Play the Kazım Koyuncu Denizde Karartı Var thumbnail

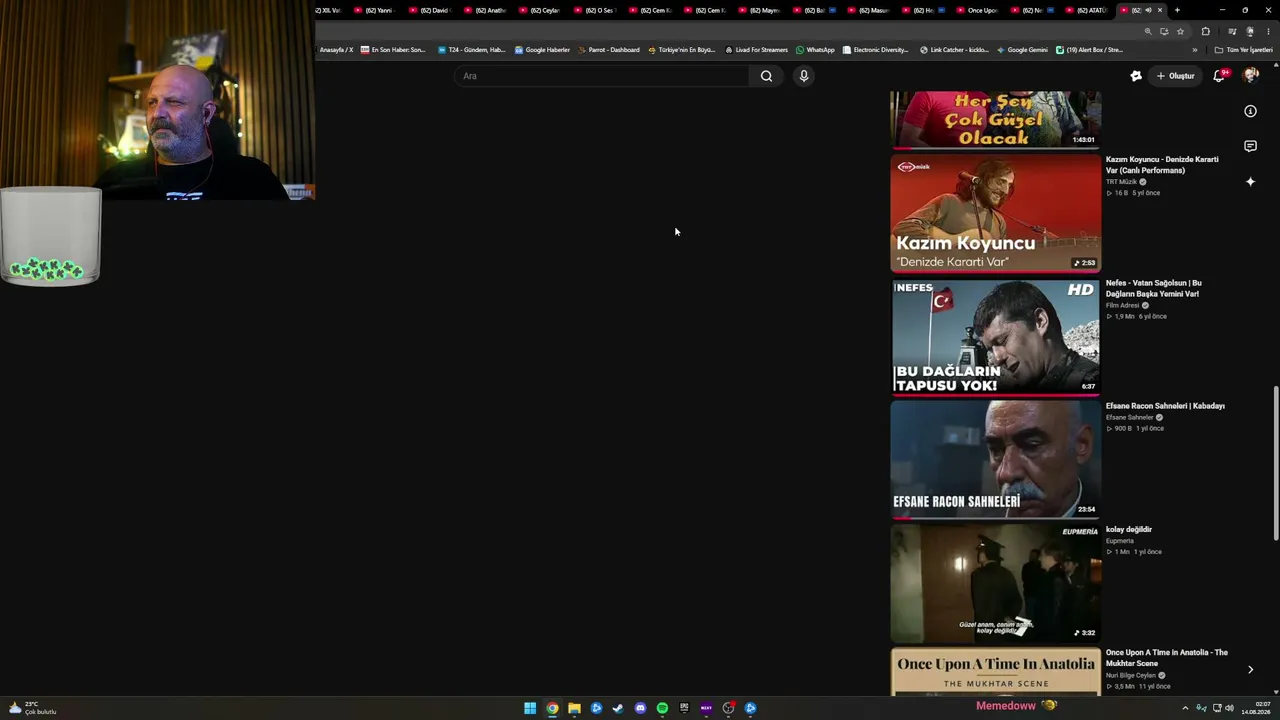[x=996, y=213]
